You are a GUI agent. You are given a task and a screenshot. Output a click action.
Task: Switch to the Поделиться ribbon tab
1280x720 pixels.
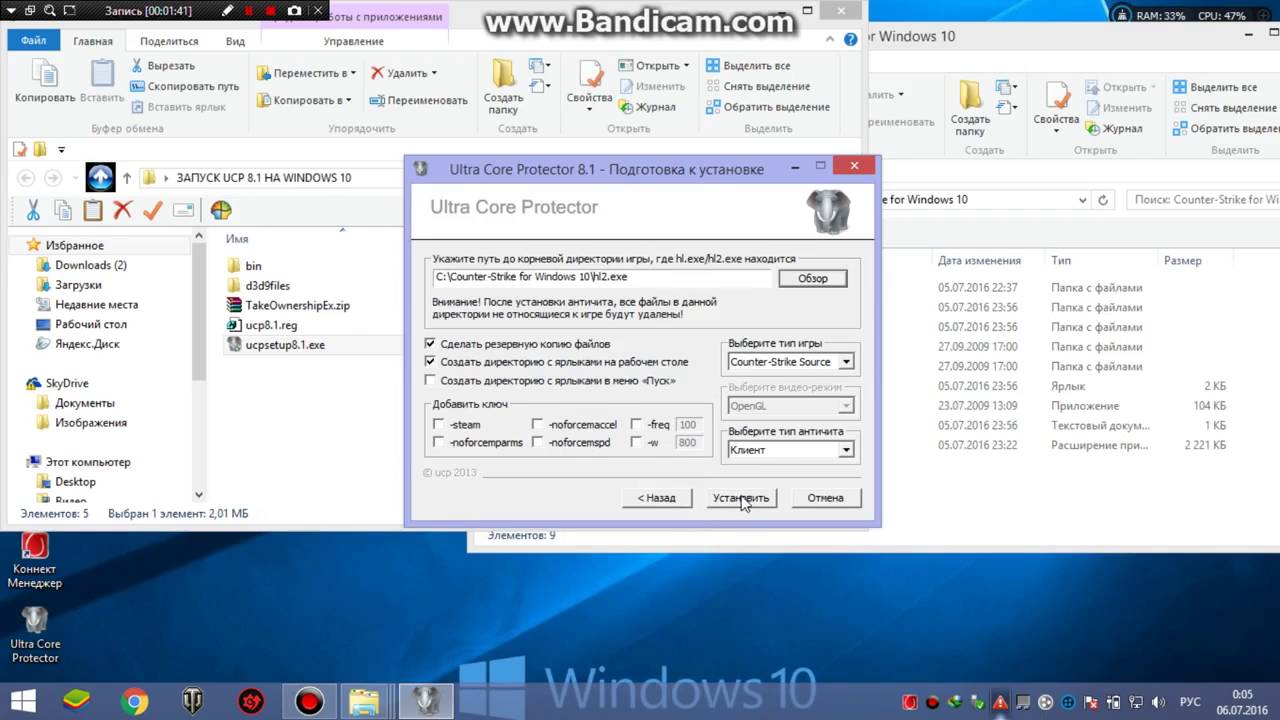pyautogui.click(x=169, y=41)
